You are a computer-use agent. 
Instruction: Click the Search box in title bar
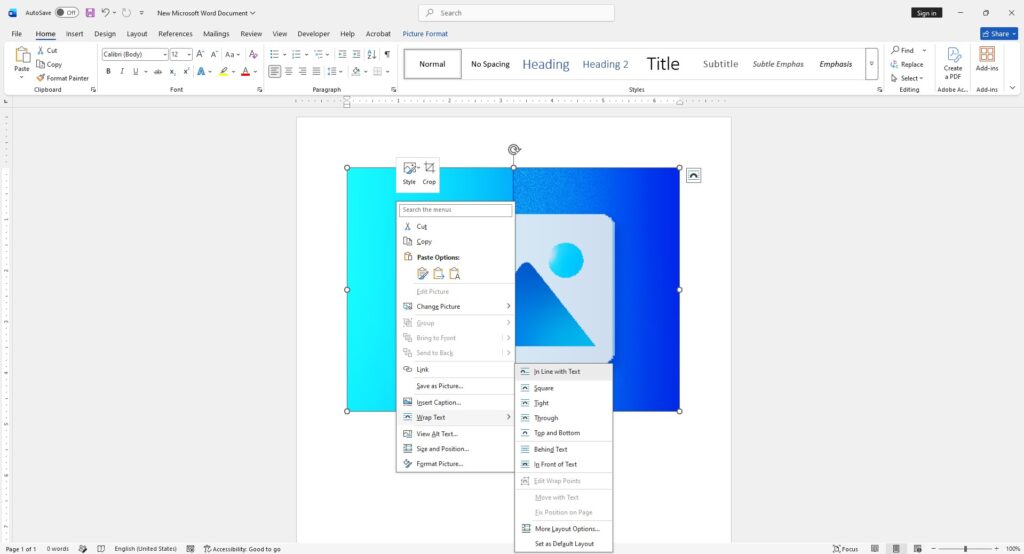[516, 12]
